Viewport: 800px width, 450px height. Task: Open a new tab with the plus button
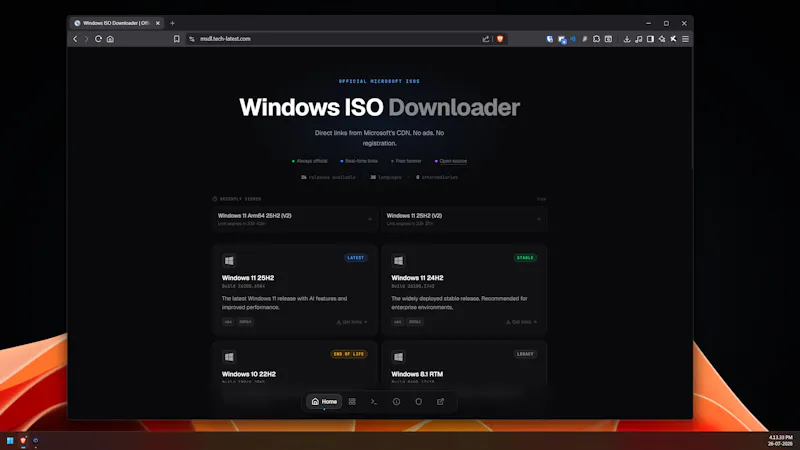click(x=172, y=23)
